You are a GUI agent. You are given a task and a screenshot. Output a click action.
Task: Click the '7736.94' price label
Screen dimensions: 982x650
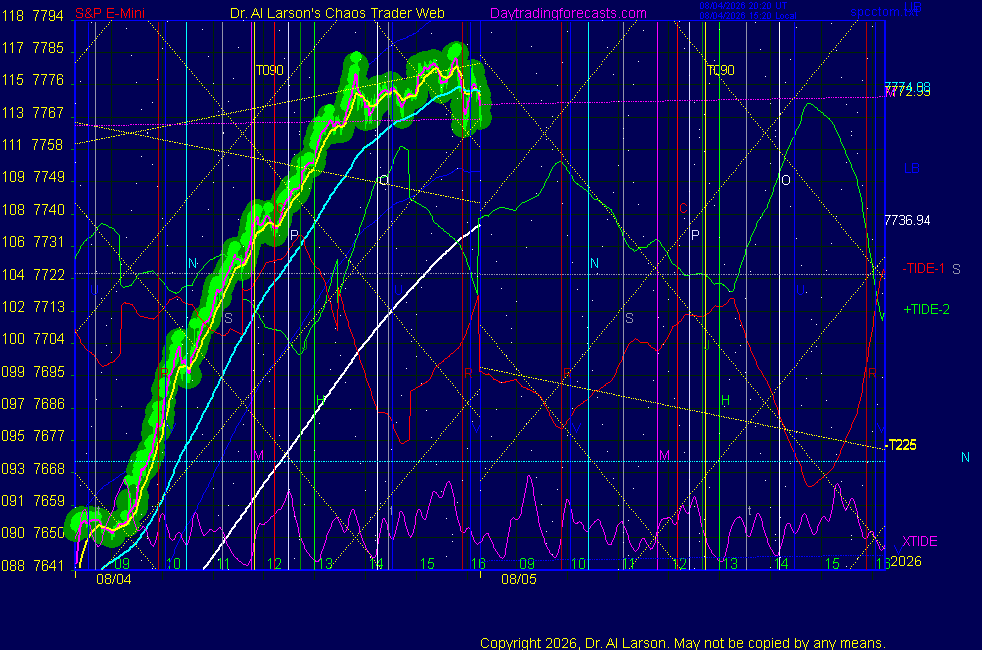pos(907,220)
